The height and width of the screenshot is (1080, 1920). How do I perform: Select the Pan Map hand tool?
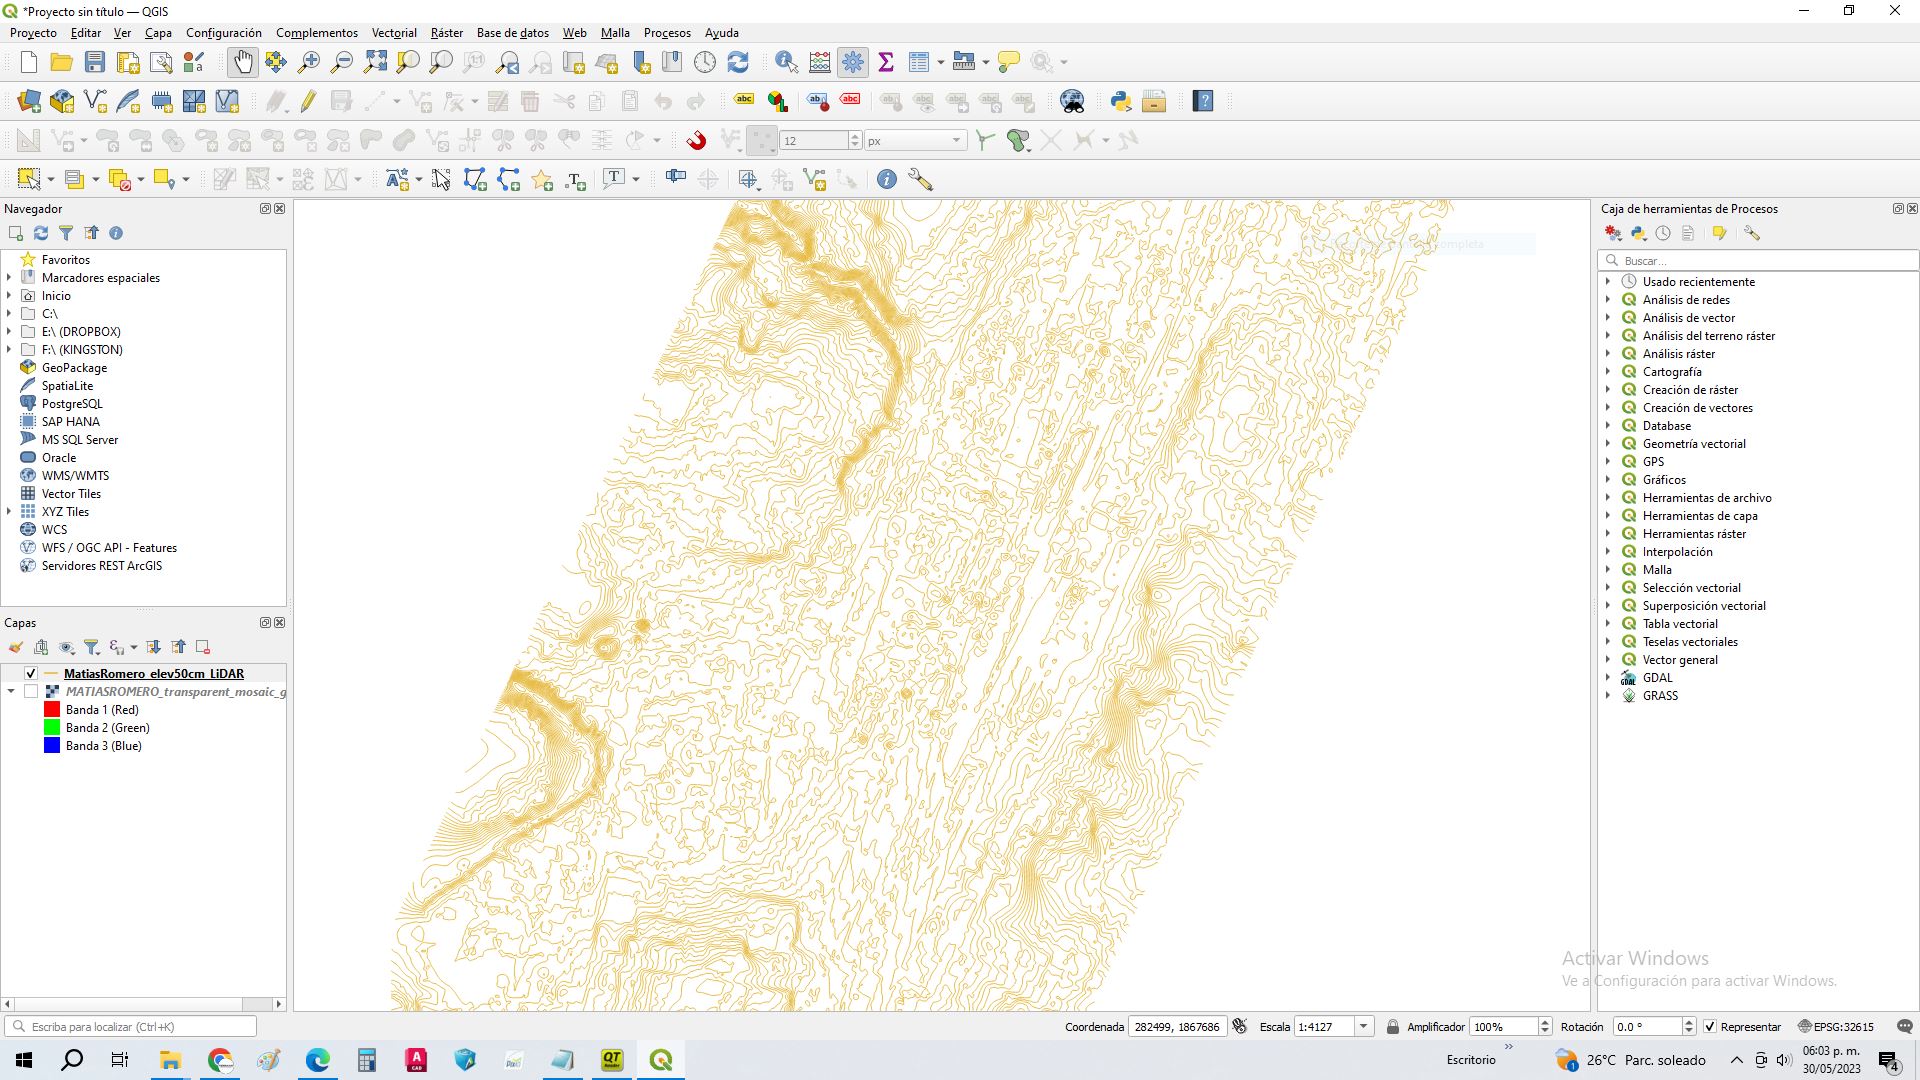[x=243, y=62]
